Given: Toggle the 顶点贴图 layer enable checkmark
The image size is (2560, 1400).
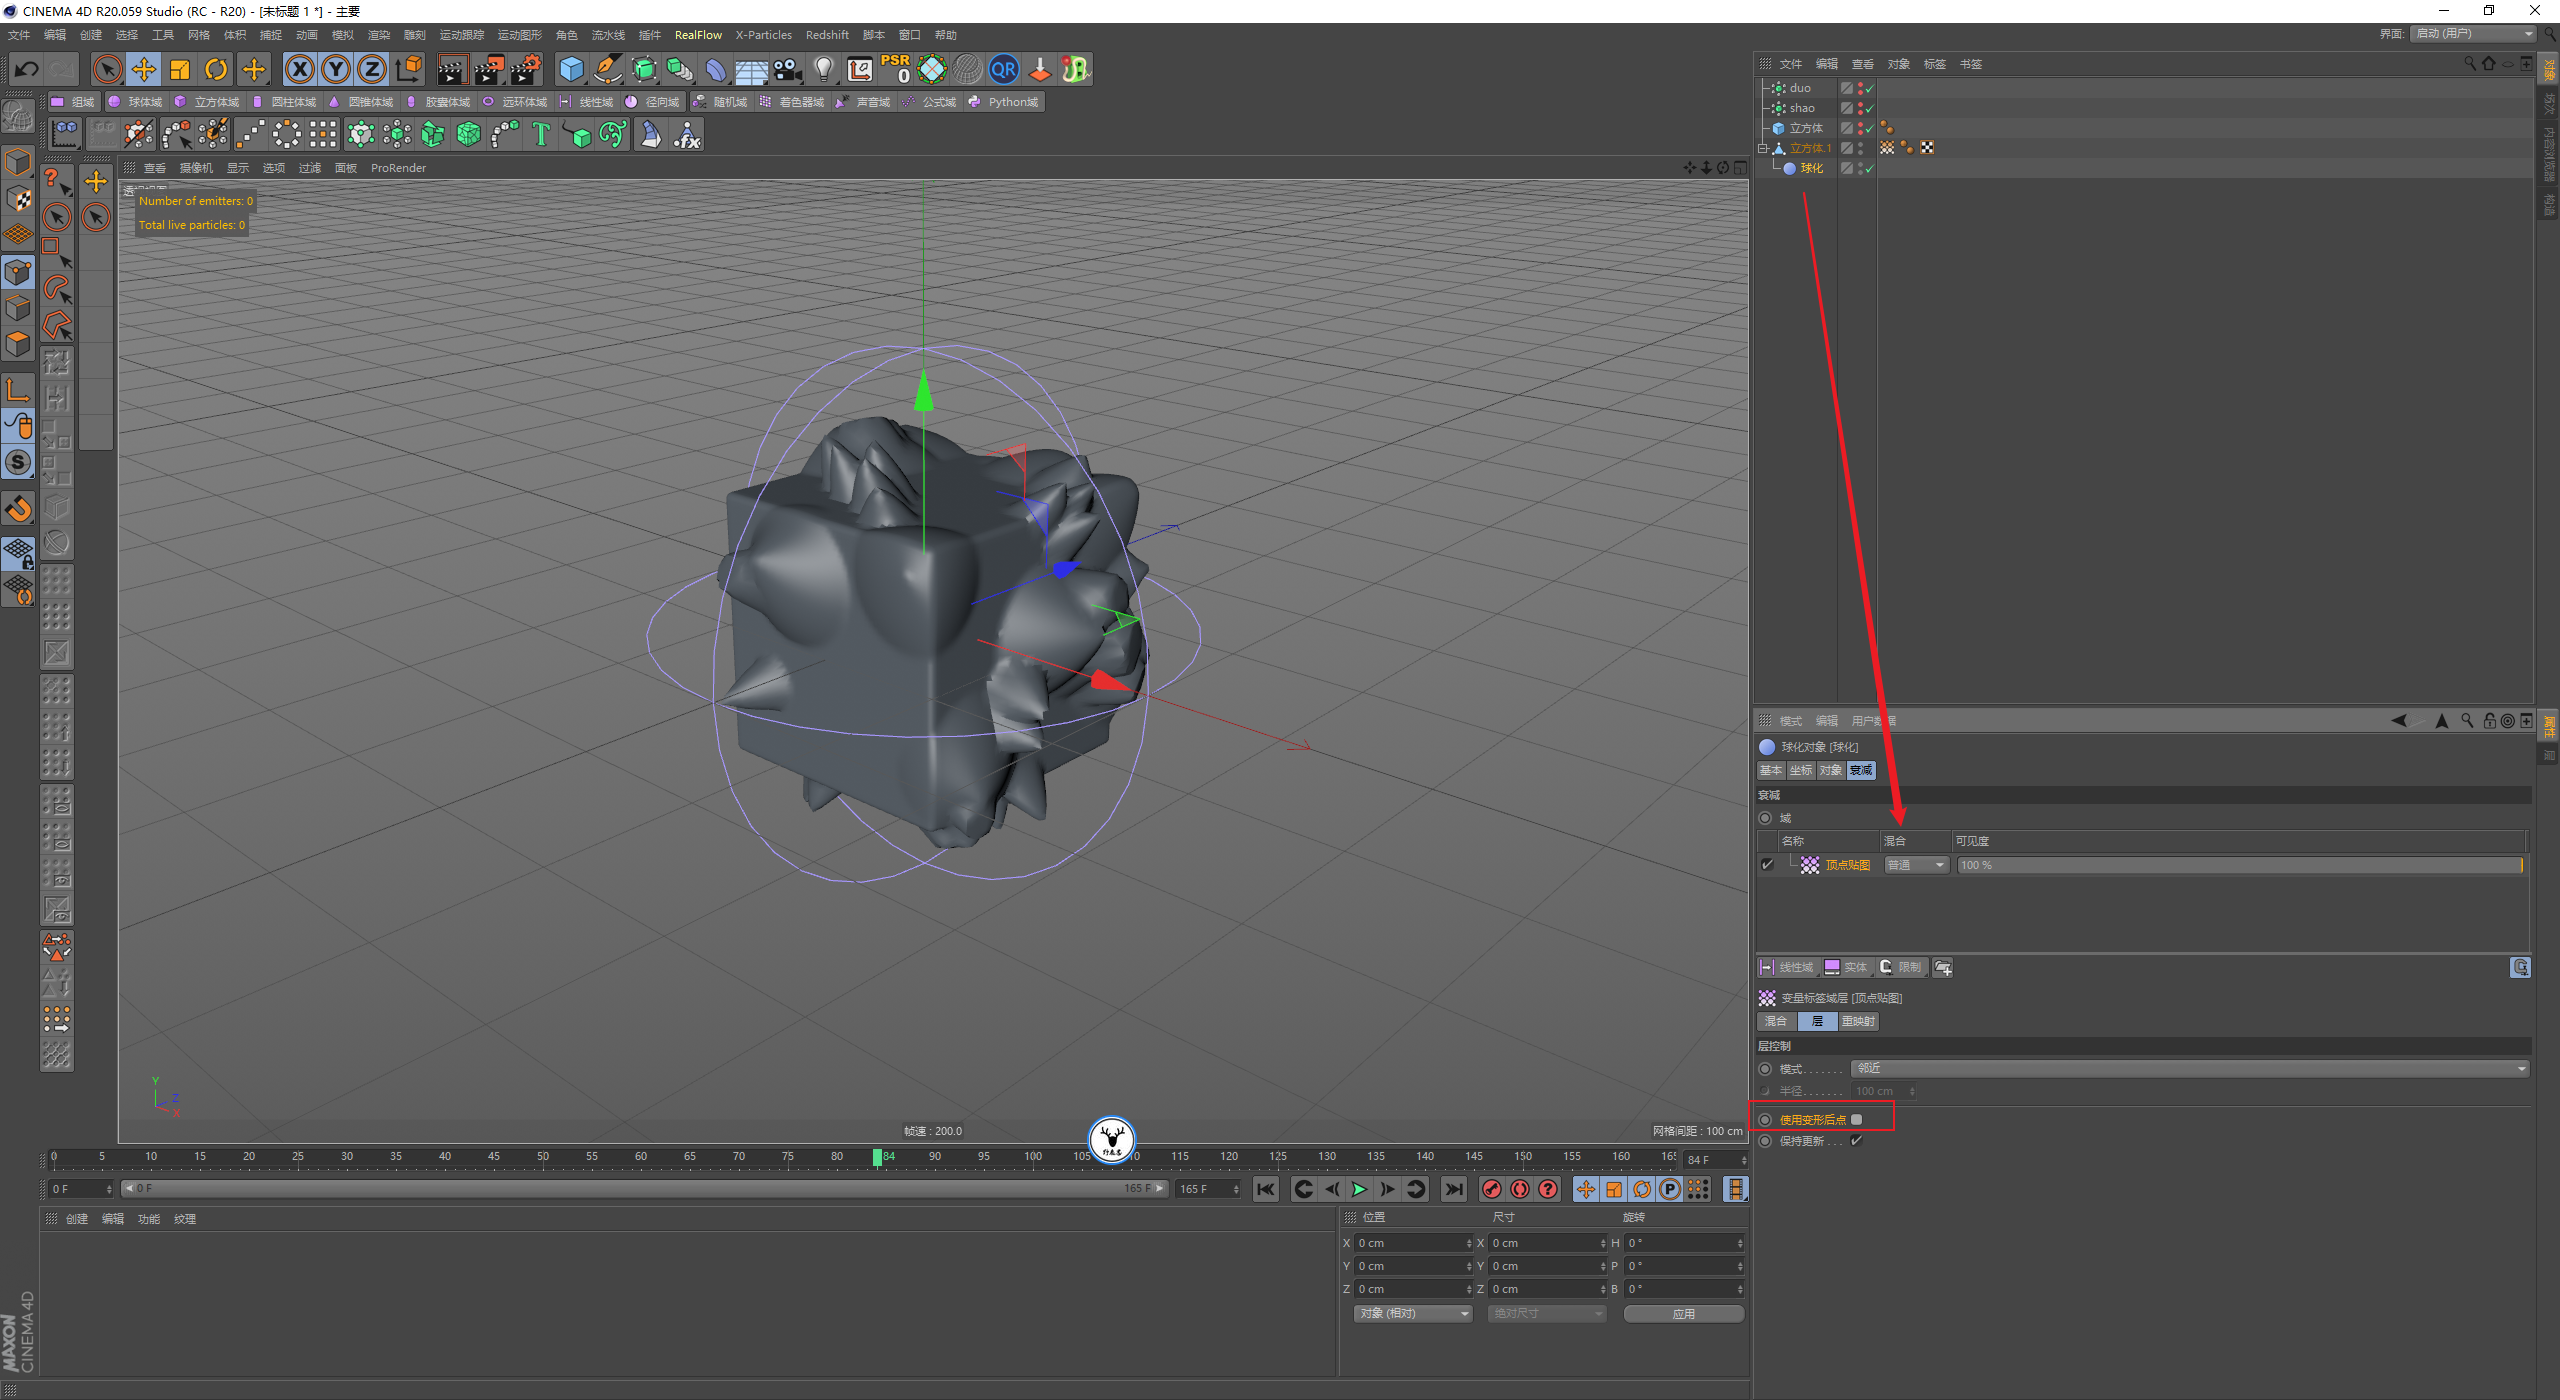Looking at the screenshot, I should coord(1767,865).
